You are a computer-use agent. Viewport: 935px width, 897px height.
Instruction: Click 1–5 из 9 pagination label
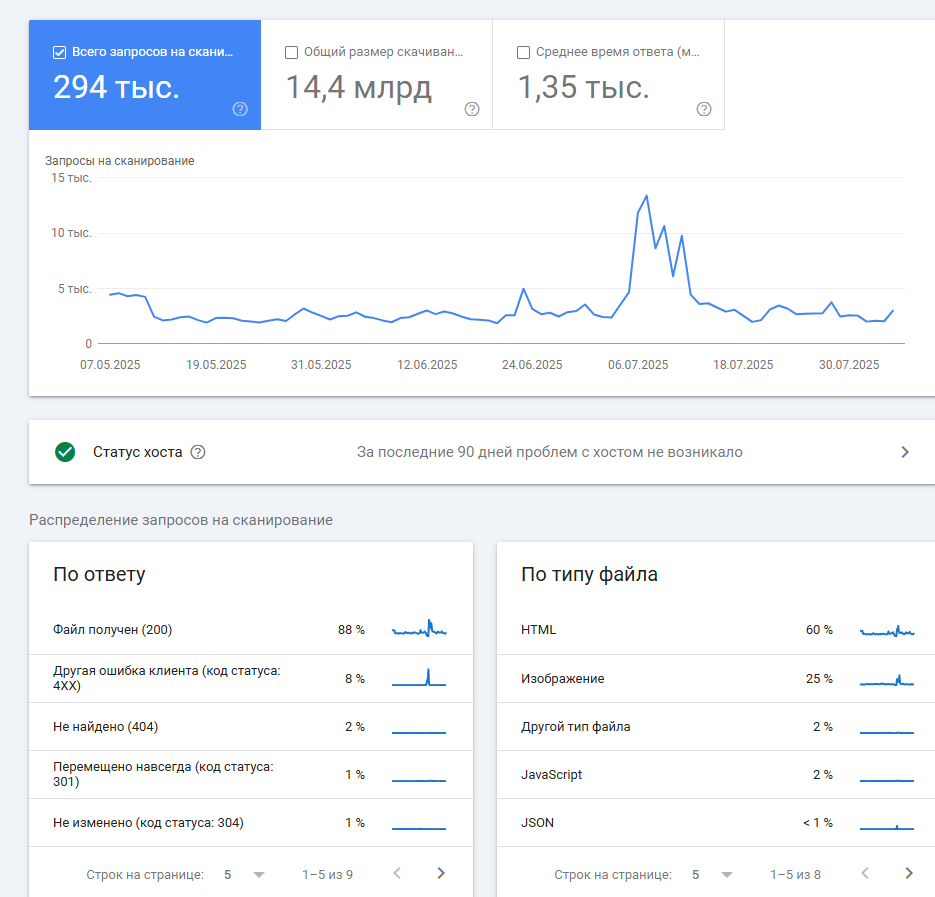(327, 874)
